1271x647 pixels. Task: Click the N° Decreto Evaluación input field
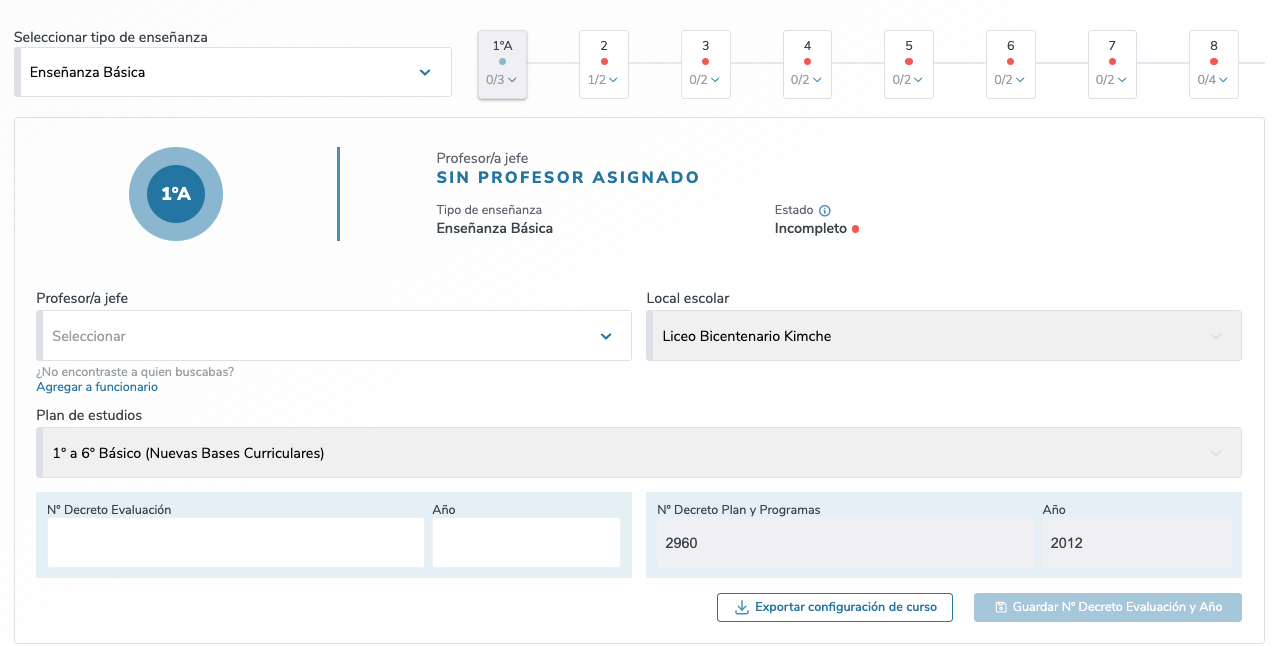click(x=236, y=542)
